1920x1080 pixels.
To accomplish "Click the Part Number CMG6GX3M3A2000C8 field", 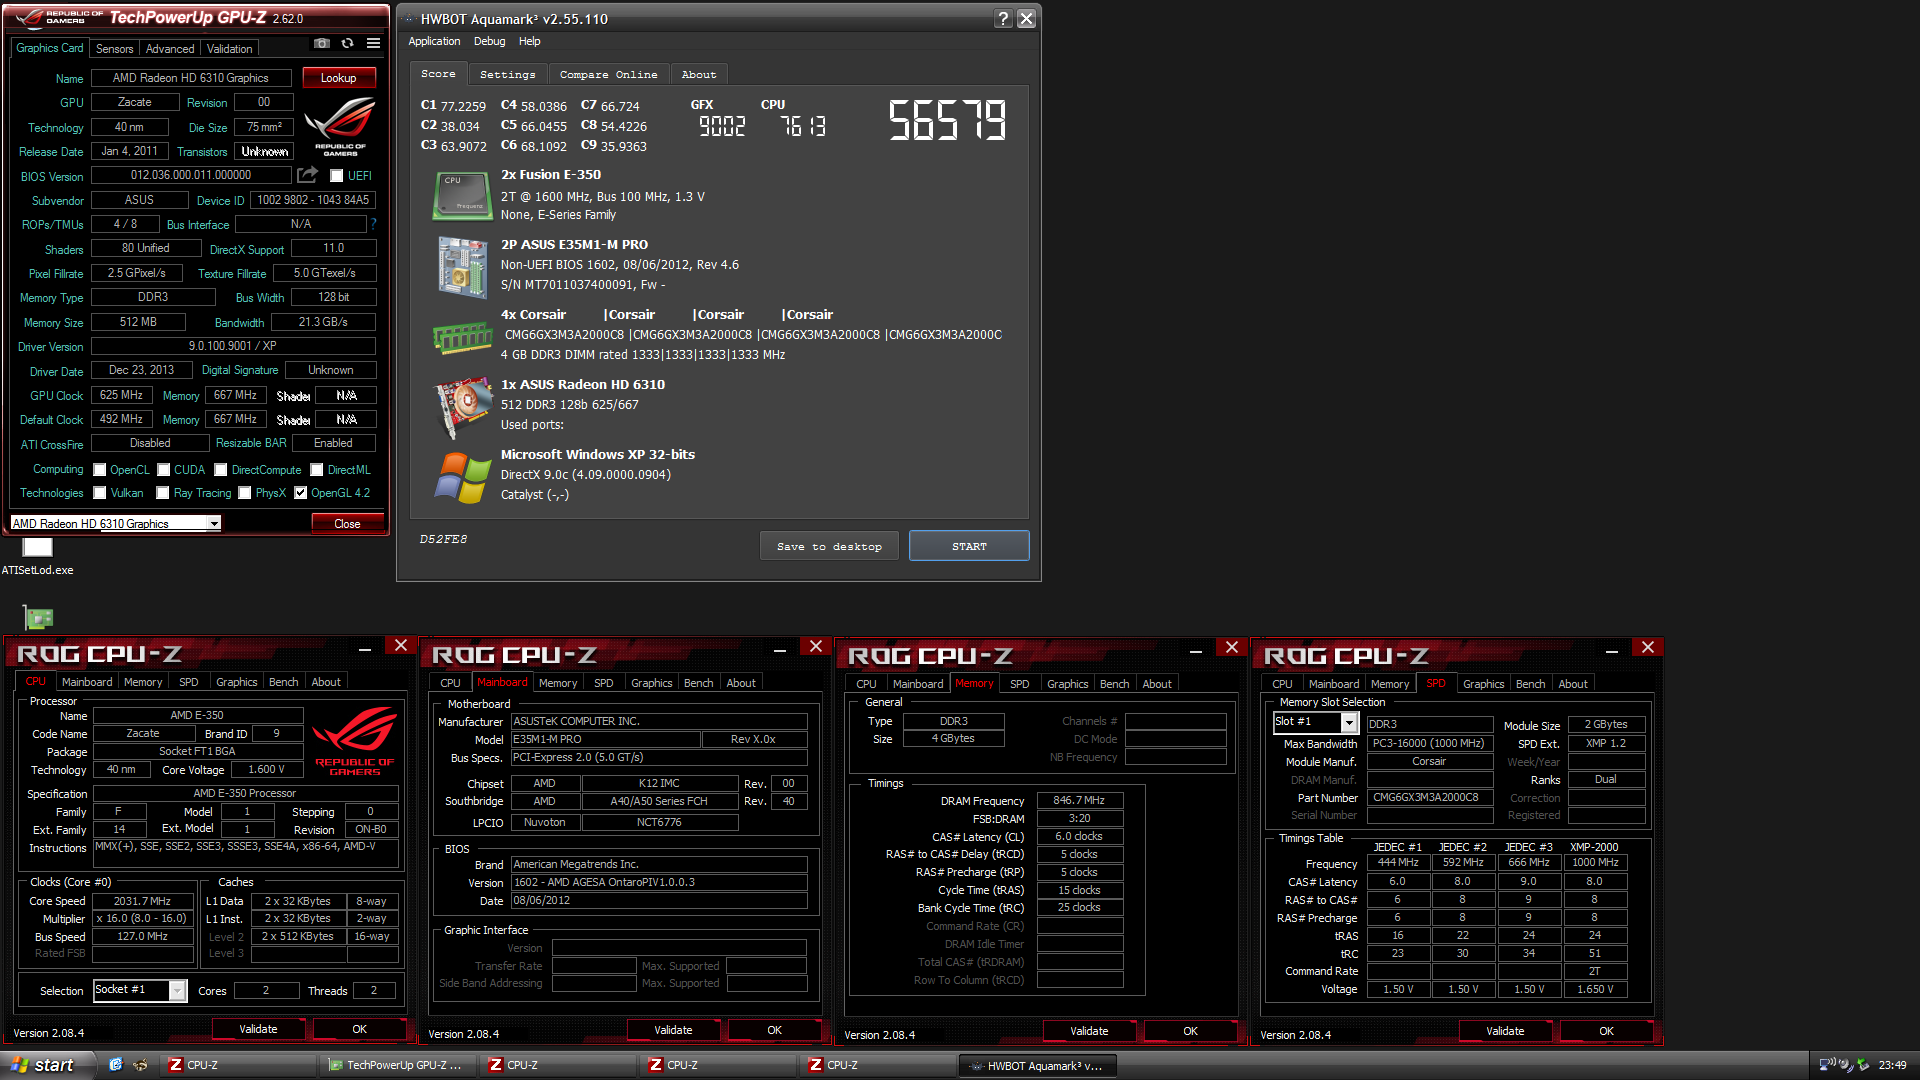I will point(1429,797).
